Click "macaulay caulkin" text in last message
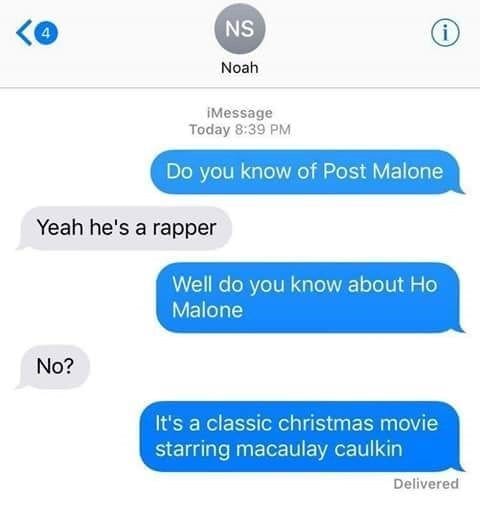480x520 pixels. click(x=319, y=449)
